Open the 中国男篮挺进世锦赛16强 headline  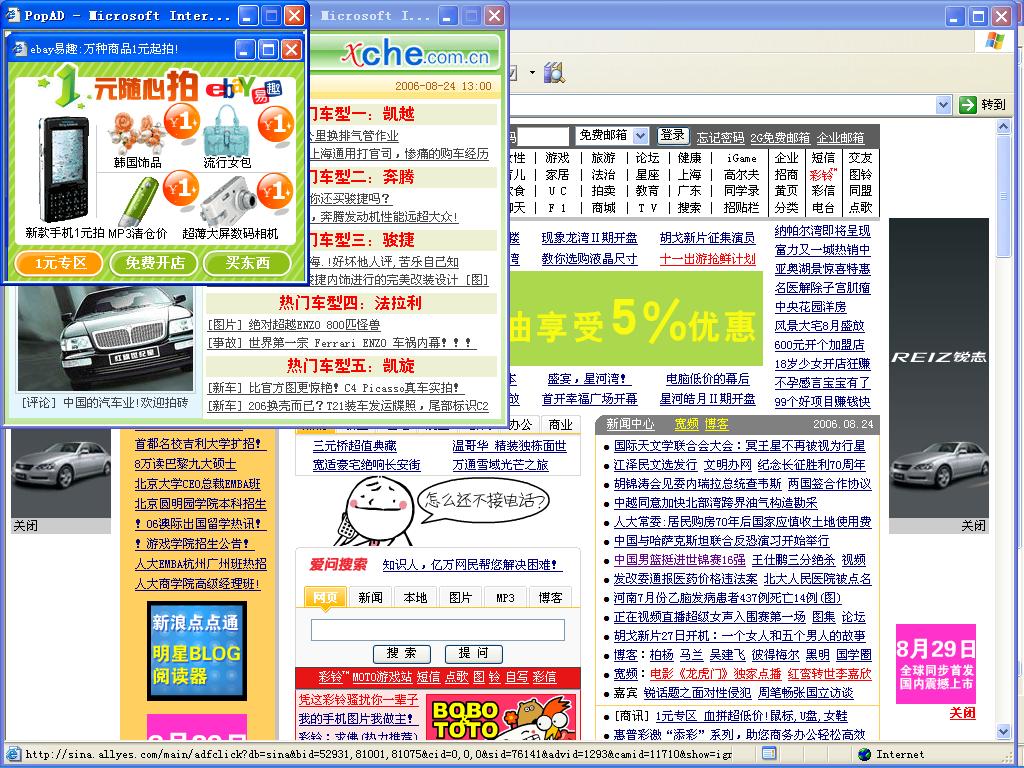pos(679,560)
